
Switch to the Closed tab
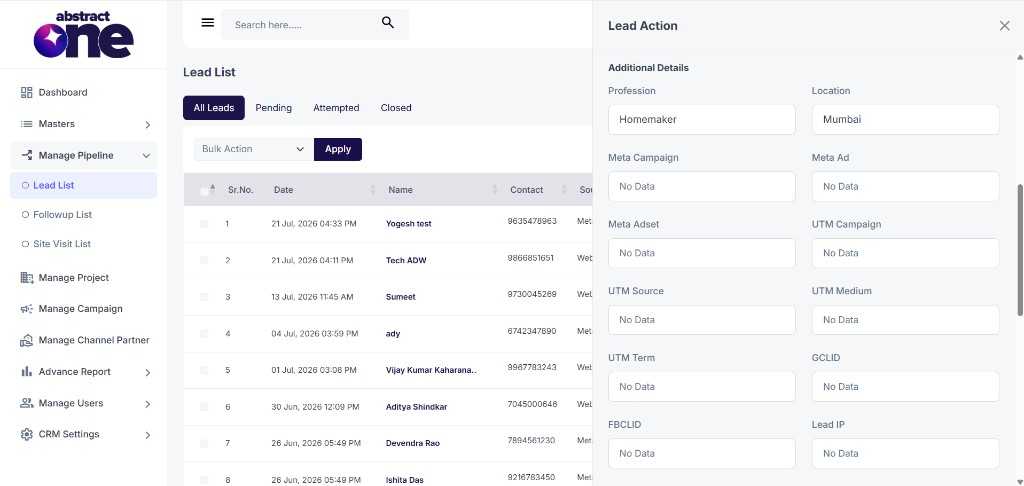(396, 108)
